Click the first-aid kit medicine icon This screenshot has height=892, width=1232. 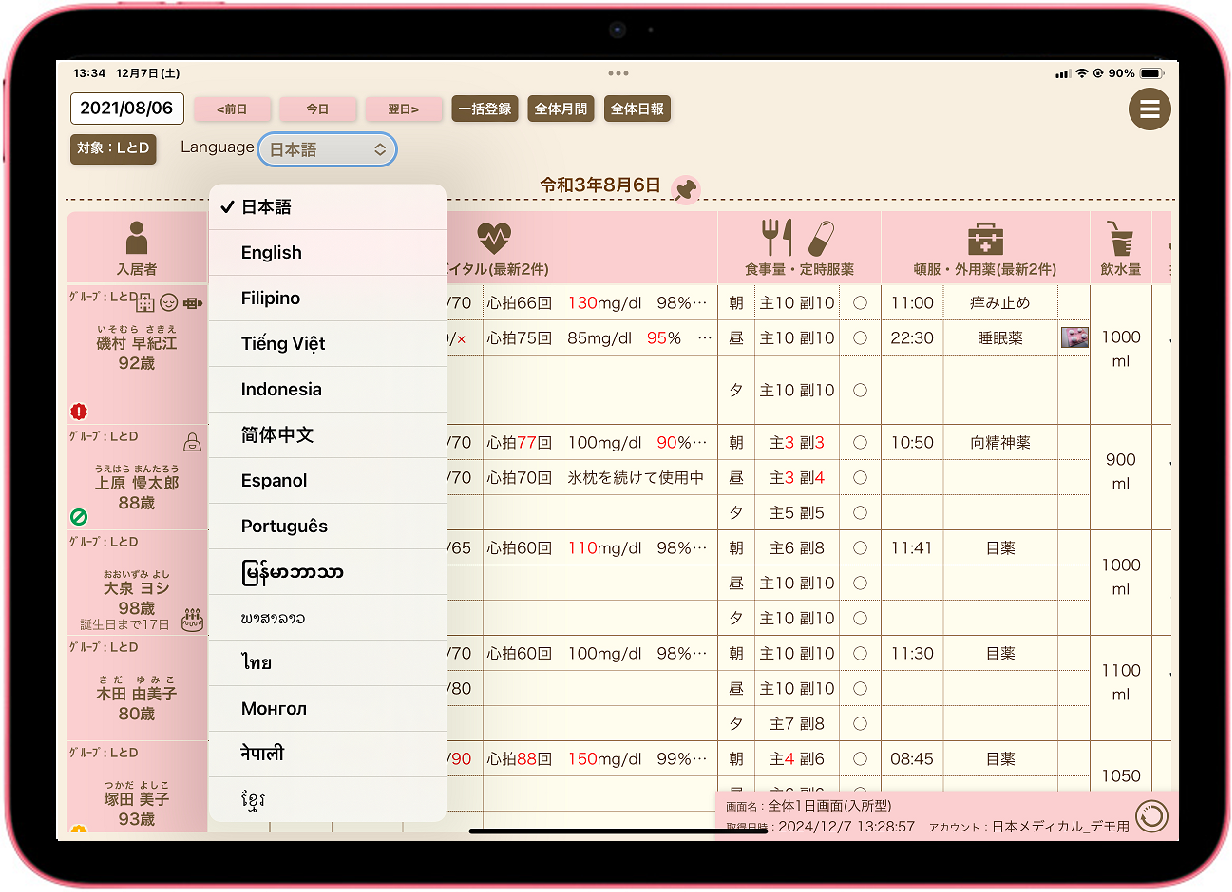(x=985, y=238)
